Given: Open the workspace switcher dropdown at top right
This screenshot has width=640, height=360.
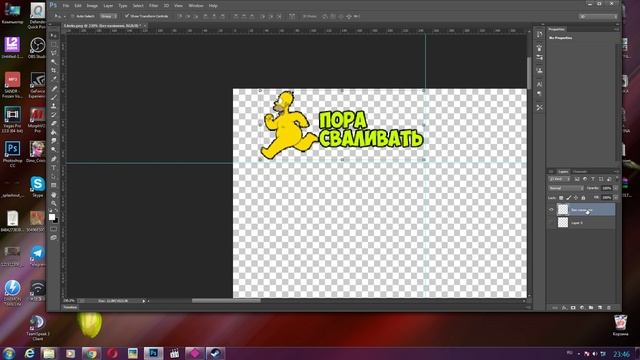Looking at the screenshot, I should click(x=598, y=16).
